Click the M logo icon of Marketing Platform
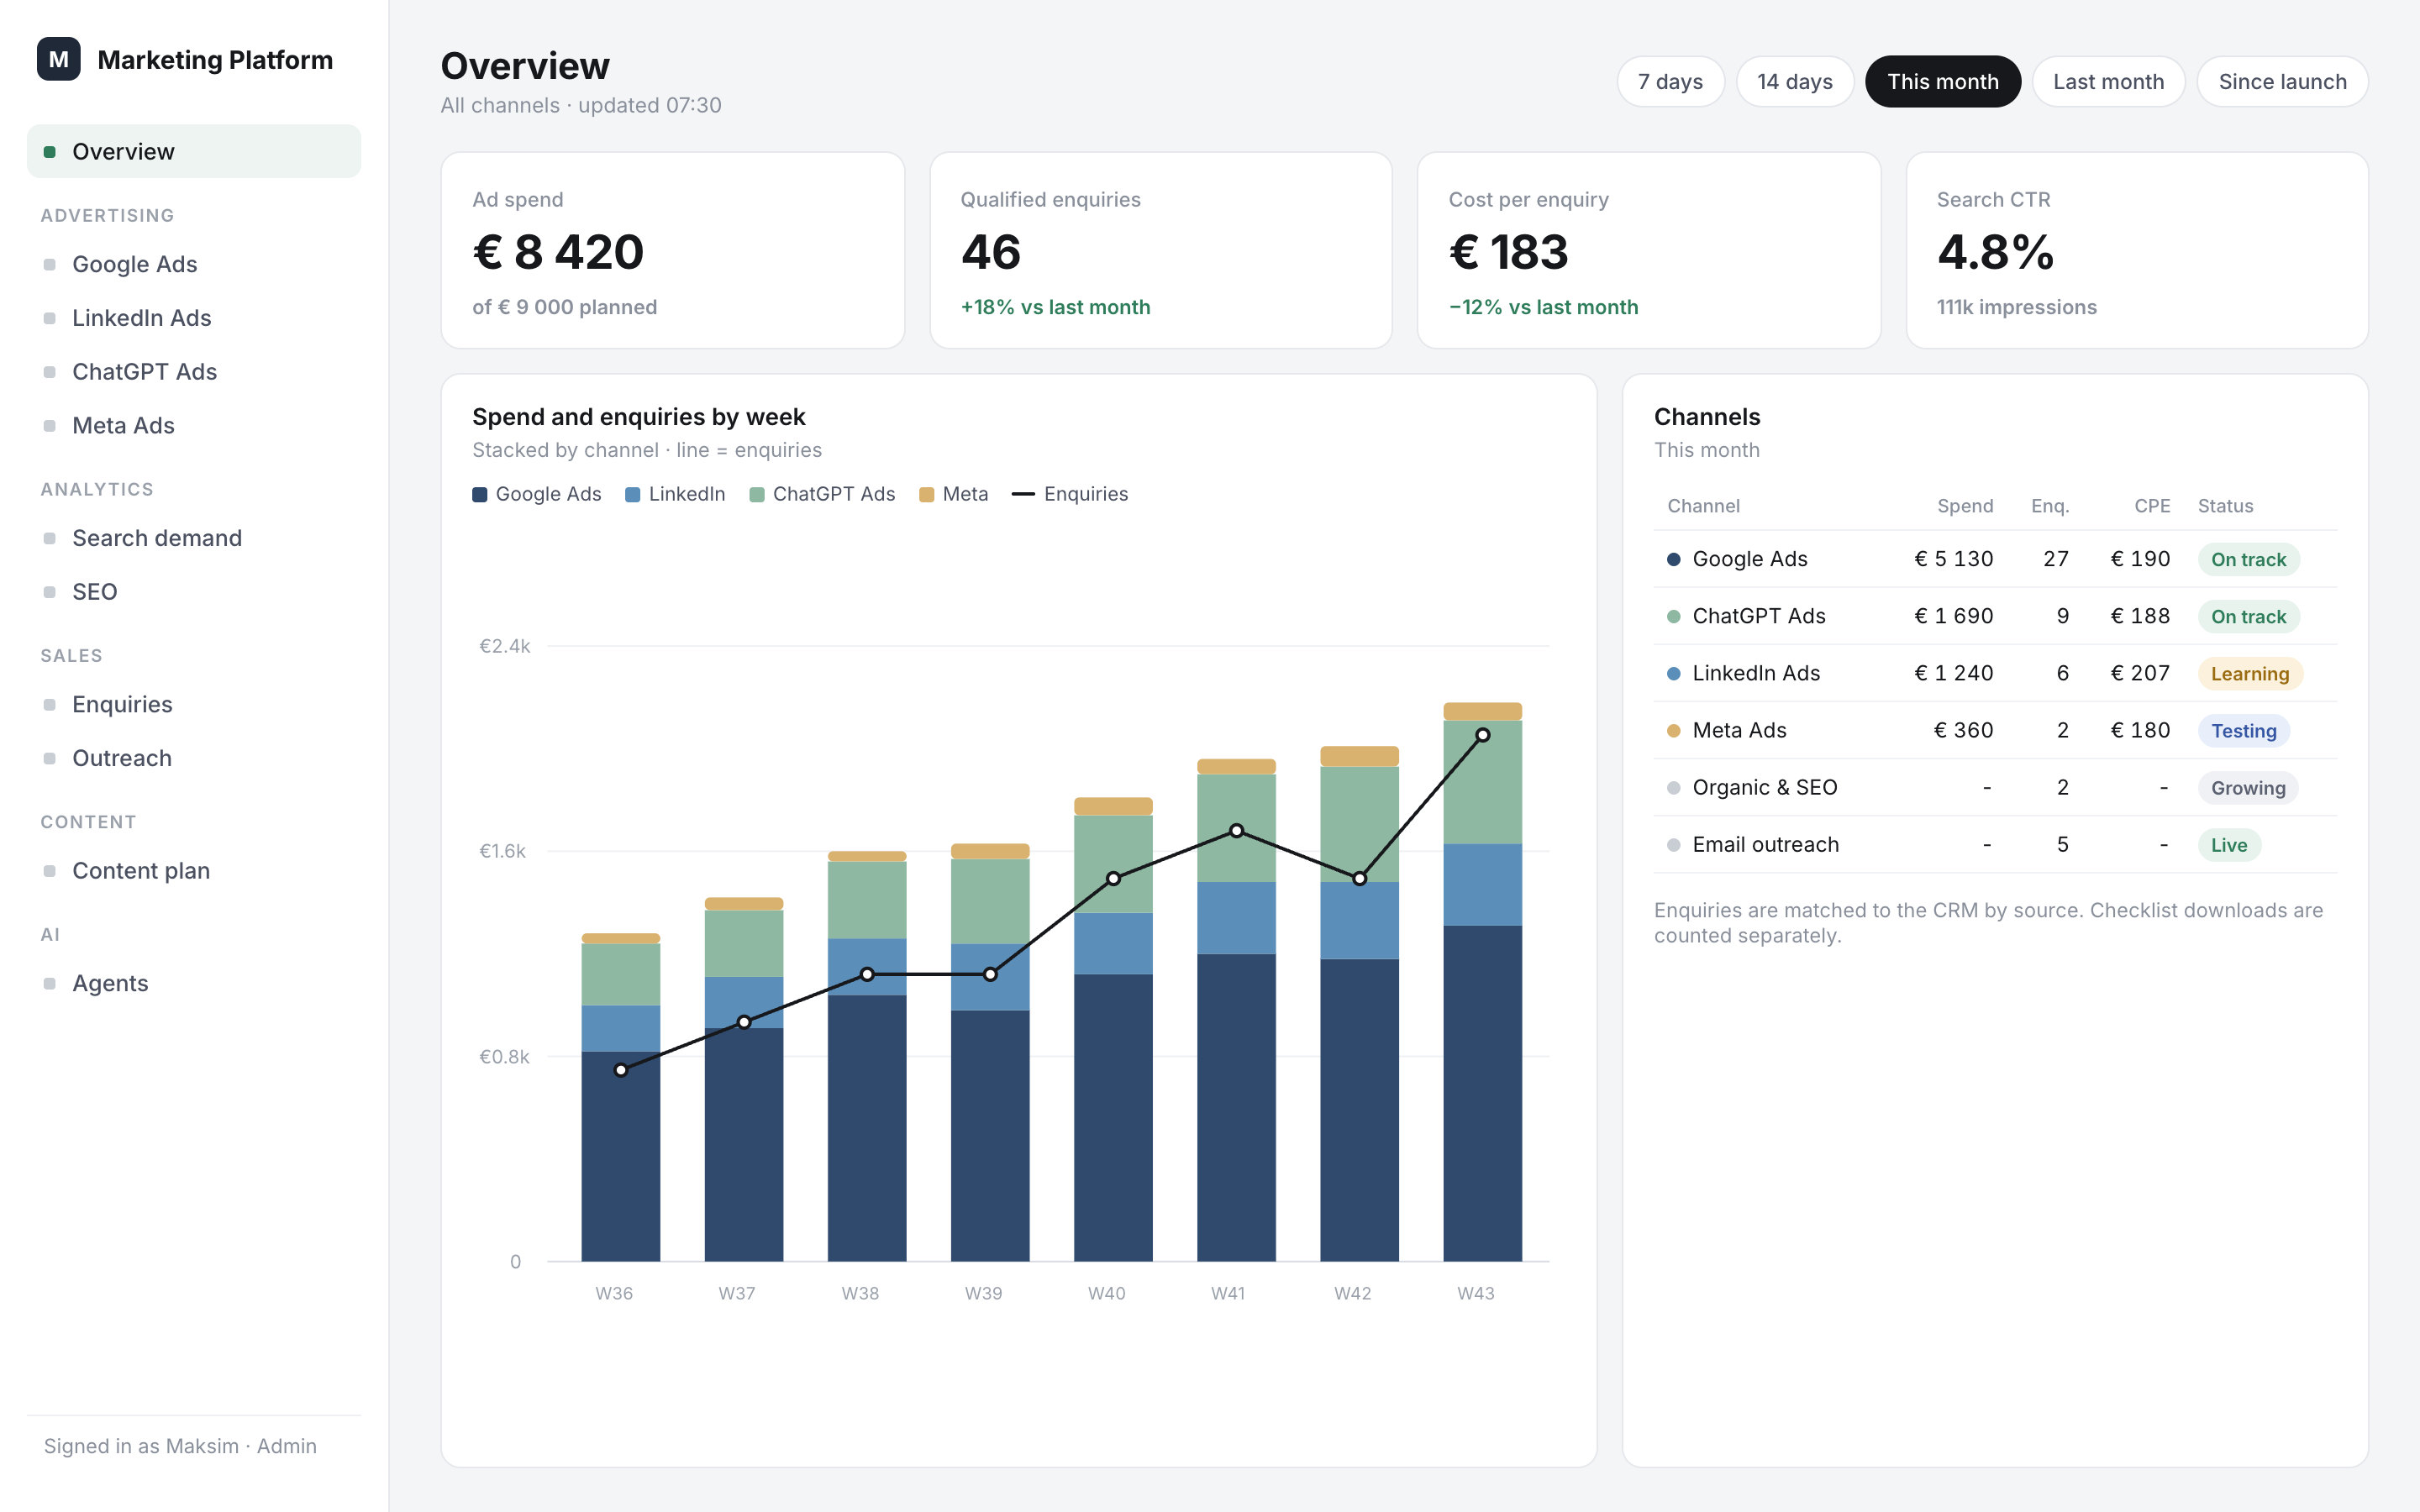2420x1512 pixels. (58, 59)
